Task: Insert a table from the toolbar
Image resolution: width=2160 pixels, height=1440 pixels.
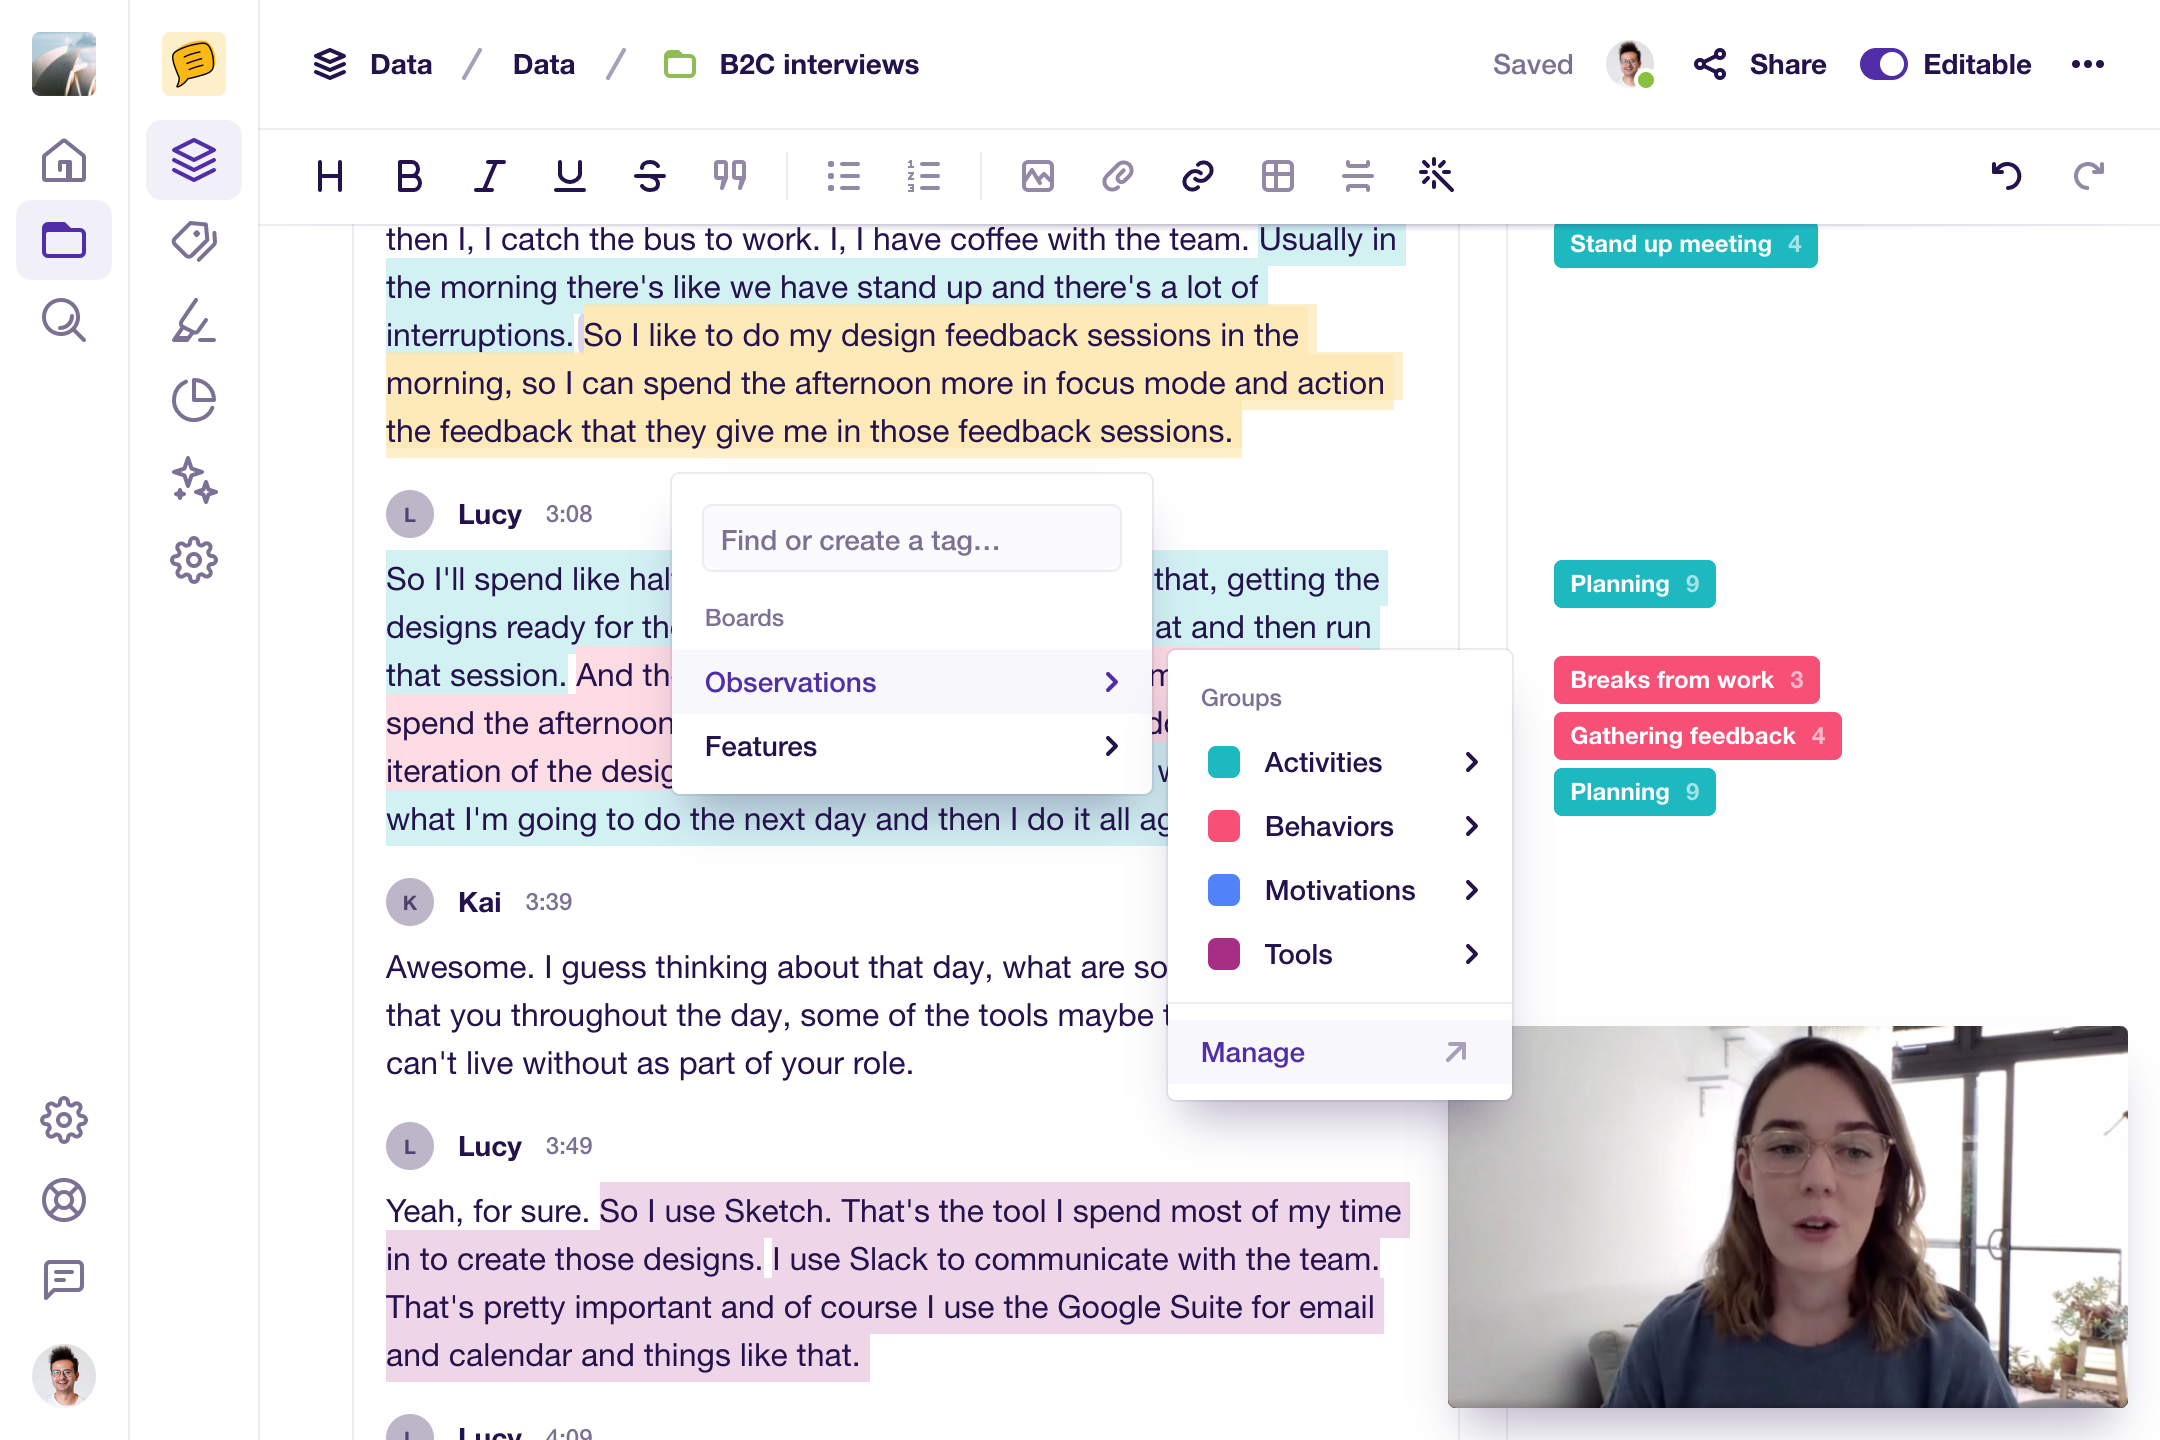Action: (1277, 176)
